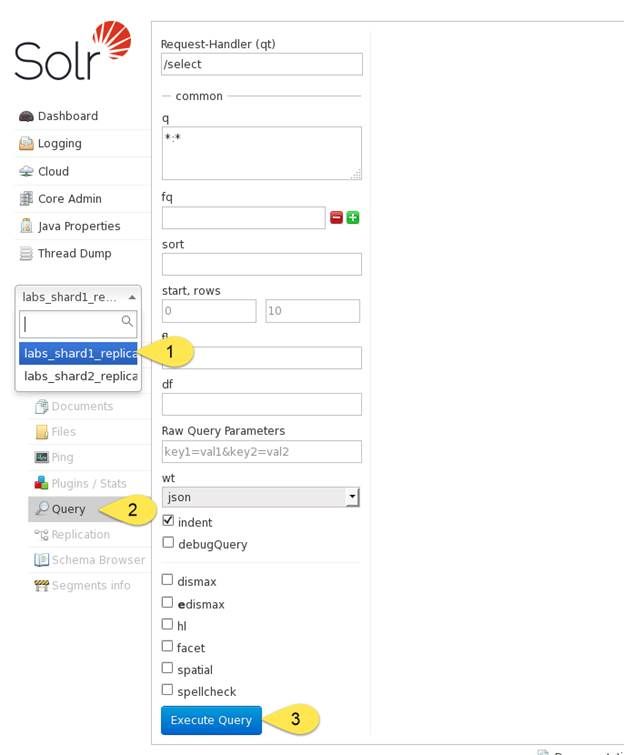
Task: Select the Query menu item
Action: point(68,509)
